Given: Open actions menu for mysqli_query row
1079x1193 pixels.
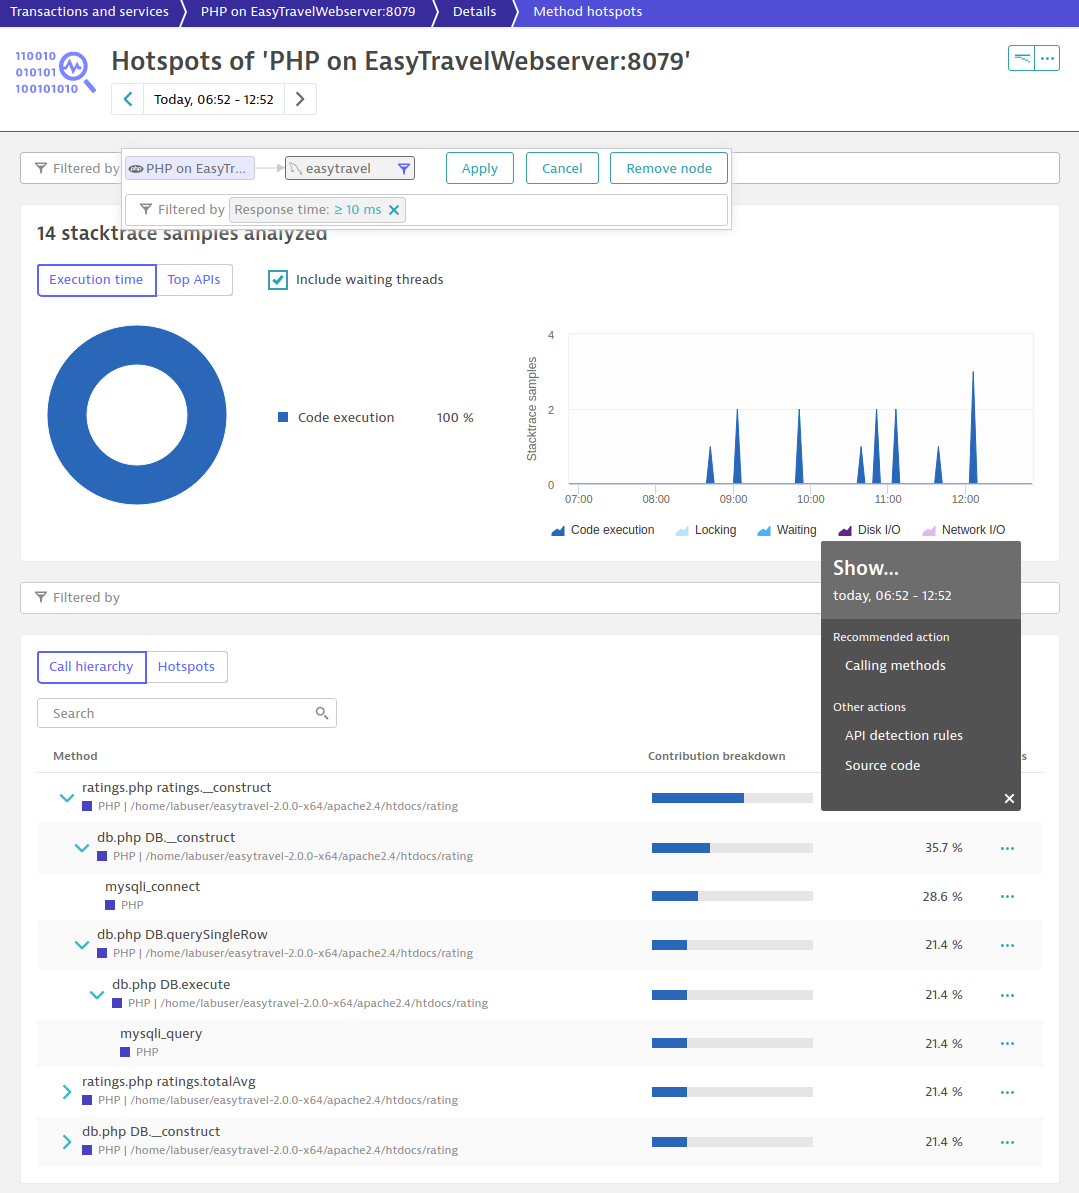Looking at the screenshot, I should [1007, 1044].
